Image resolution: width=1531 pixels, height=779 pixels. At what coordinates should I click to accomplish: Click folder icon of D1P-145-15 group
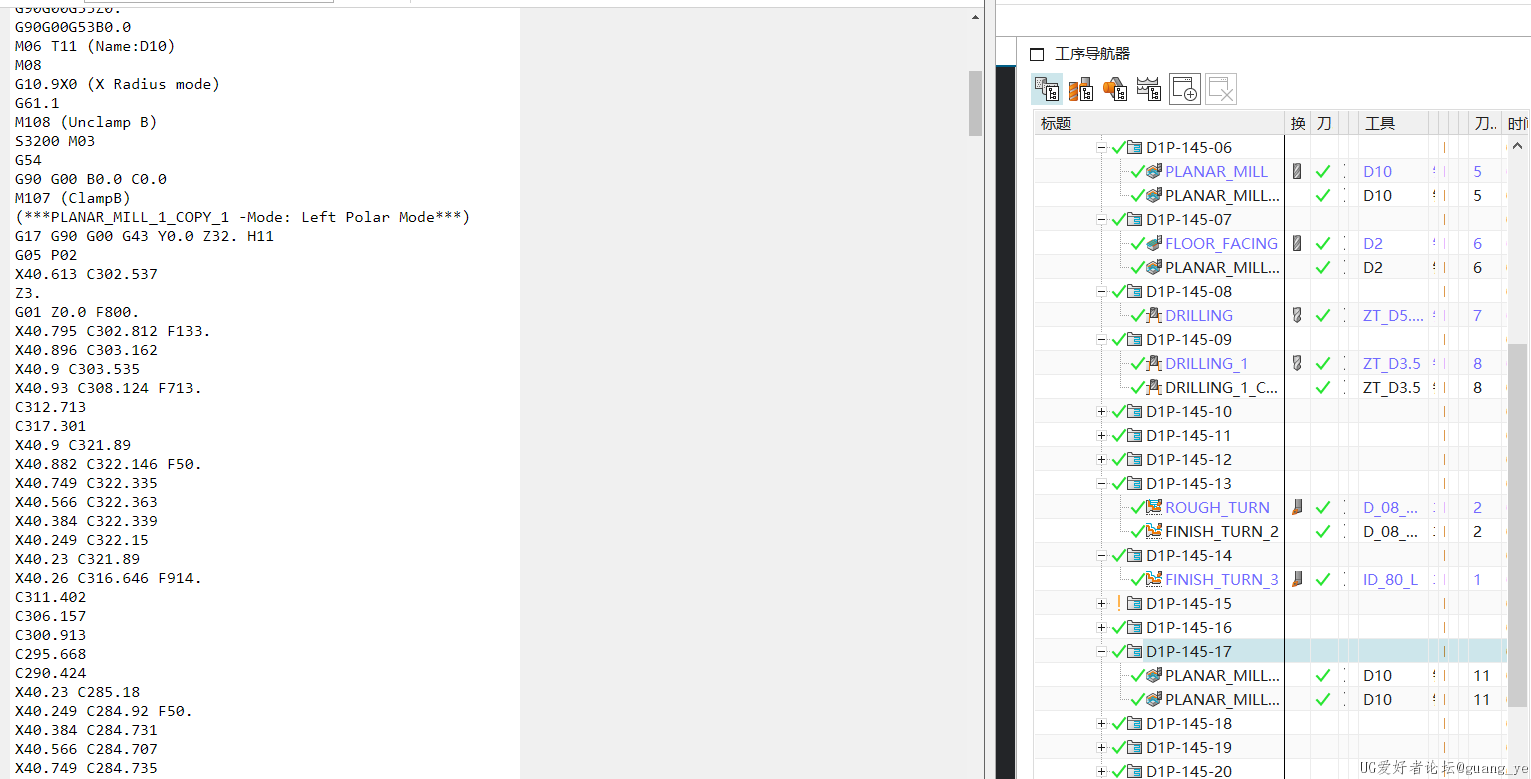tap(1134, 603)
